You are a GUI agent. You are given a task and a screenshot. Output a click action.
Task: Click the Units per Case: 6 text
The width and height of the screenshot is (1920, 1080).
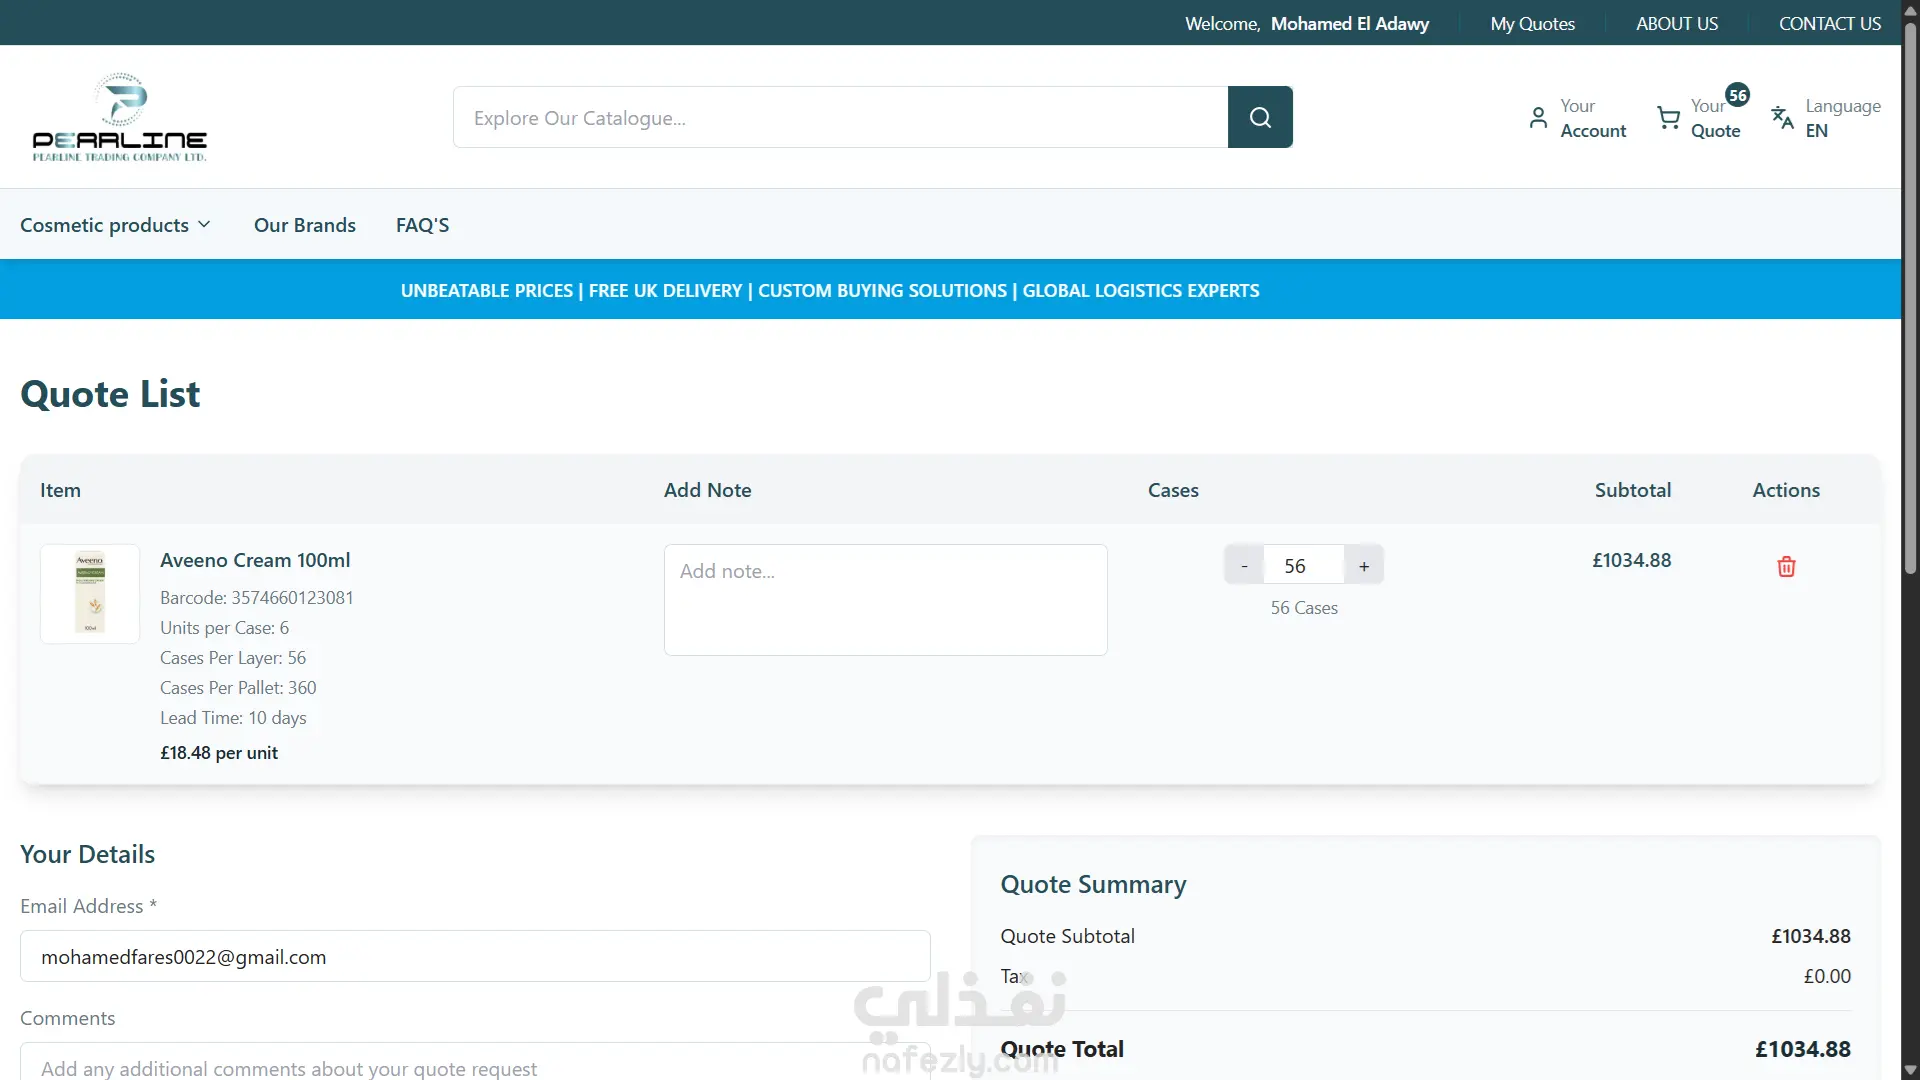(x=224, y=628)
